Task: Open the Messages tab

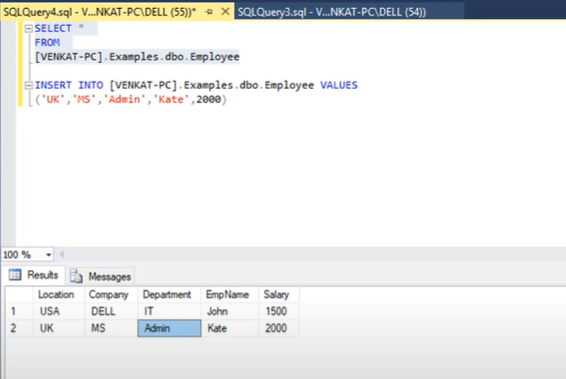Action: tap(101, 276)
